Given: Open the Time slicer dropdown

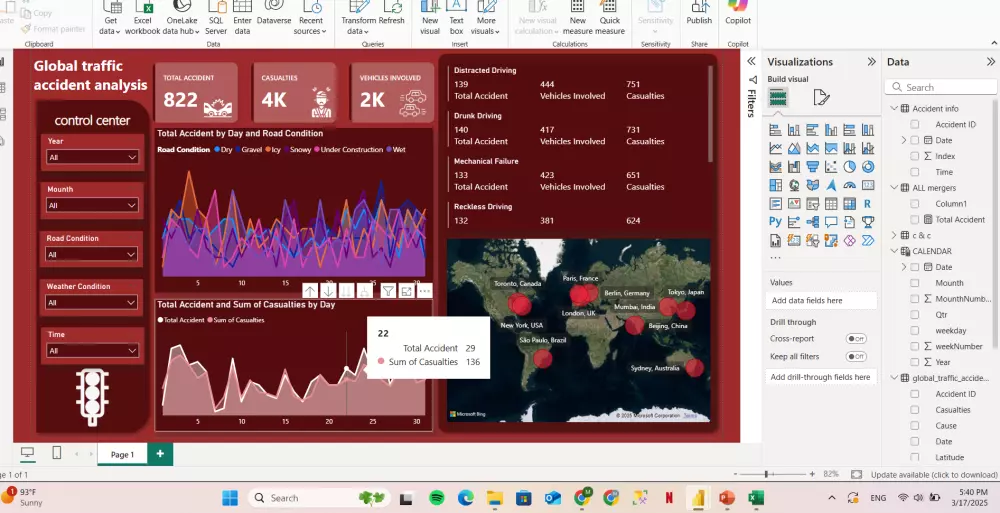Looking at the screenshot, I should click(x=92, y=351).
